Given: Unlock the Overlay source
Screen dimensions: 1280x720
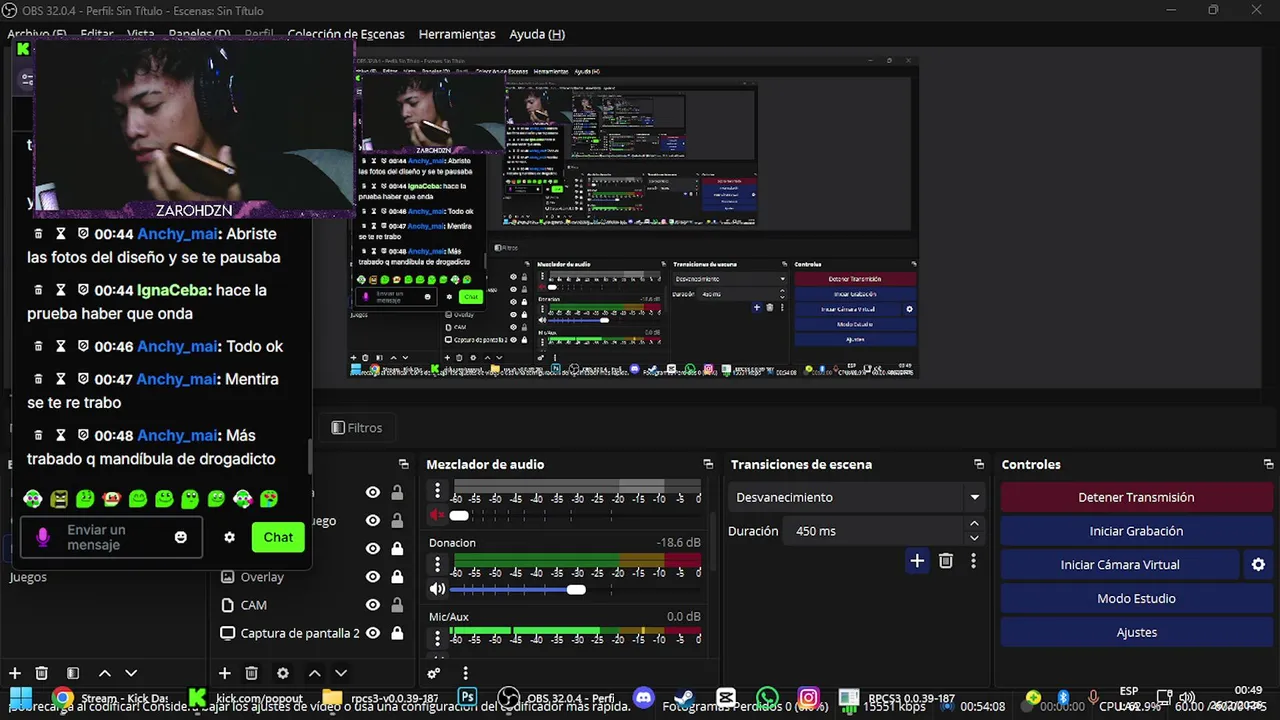Looking at the screenshot, I should click(x=397, y=577).
